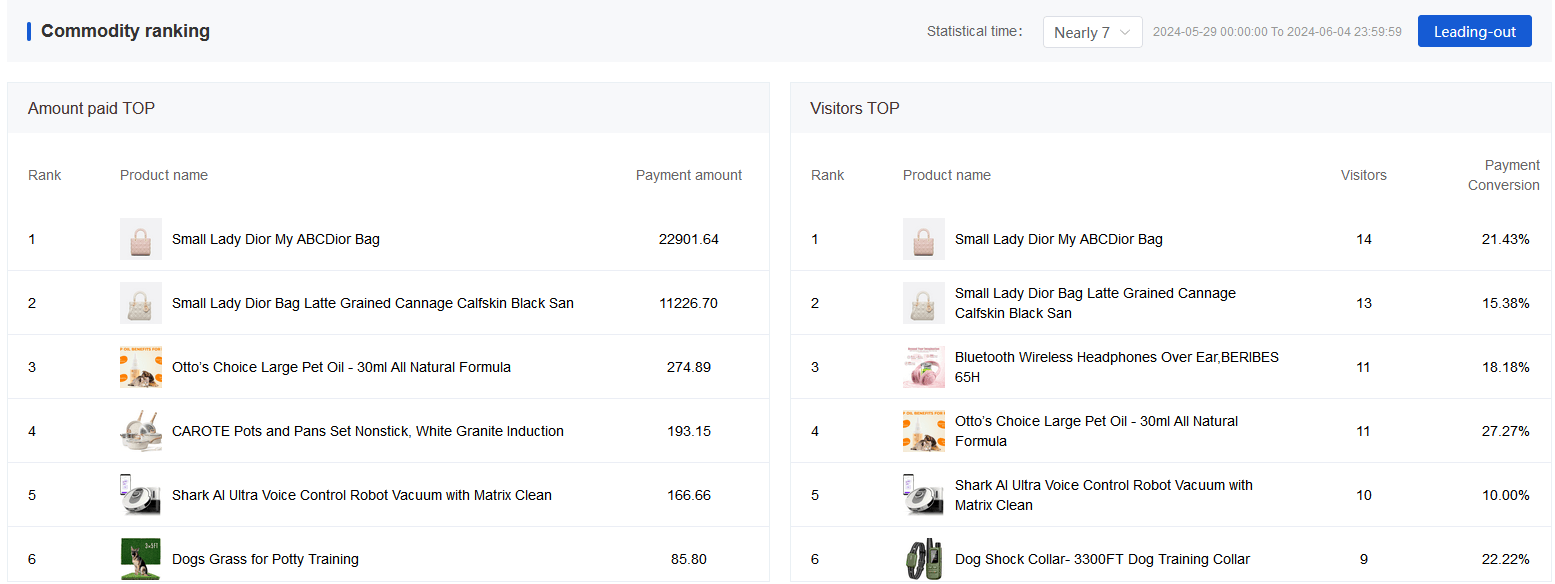Click payment amount 166.66
The height and width of the screenshot is (584, 1555).
click(689, 495)
